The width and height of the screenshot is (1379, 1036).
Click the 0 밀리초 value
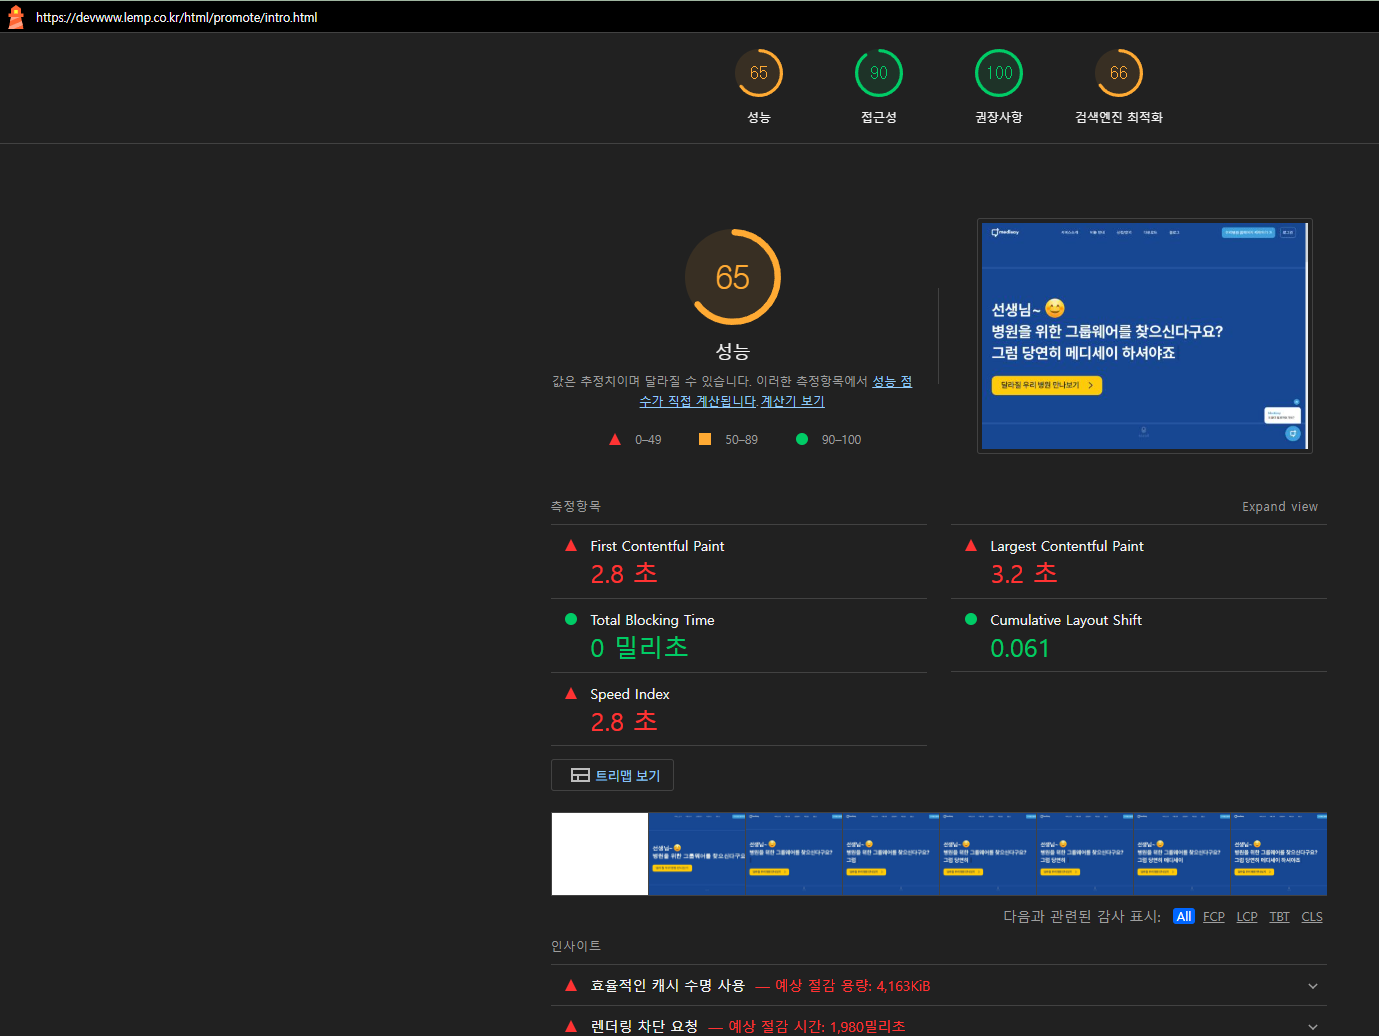point(639,648)
